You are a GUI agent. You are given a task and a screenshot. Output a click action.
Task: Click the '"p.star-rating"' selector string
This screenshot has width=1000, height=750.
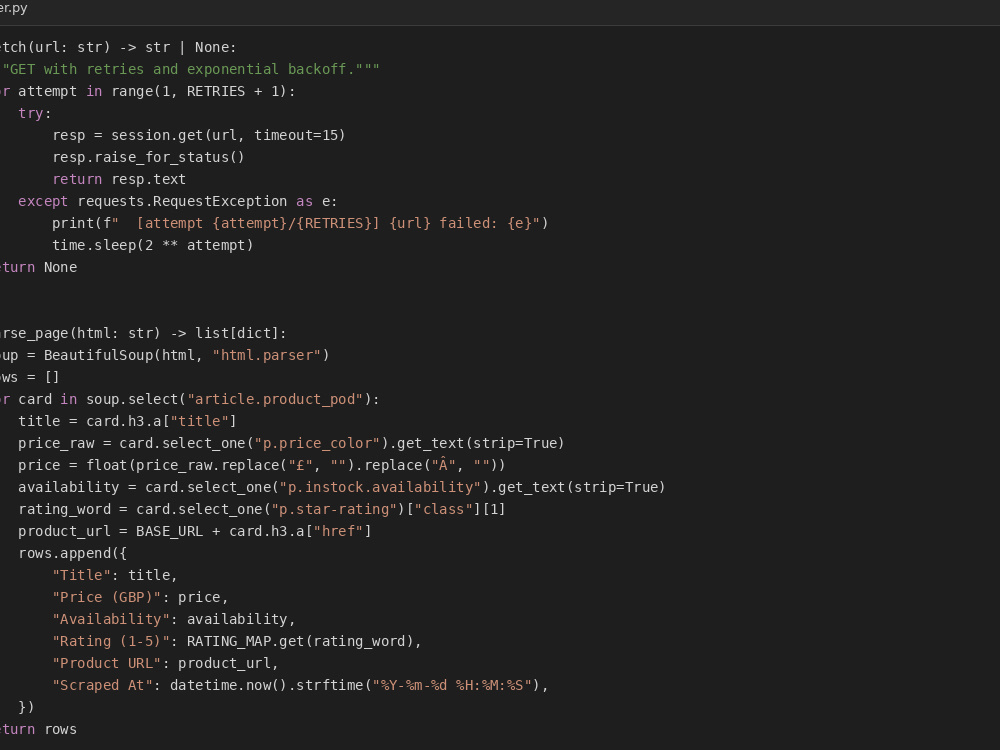(334, 509)
